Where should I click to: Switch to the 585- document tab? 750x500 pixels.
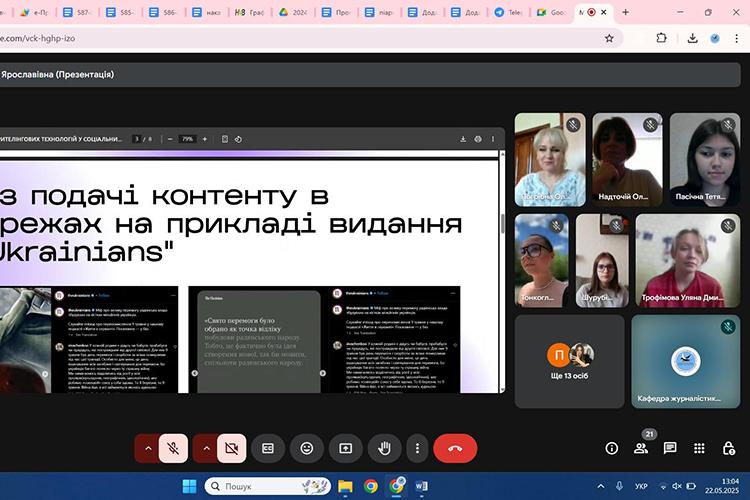coord(120,12)
